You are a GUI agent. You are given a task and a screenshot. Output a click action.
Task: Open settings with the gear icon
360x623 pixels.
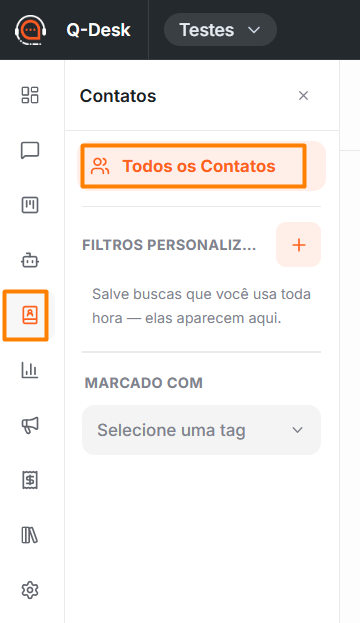[30, 590]
